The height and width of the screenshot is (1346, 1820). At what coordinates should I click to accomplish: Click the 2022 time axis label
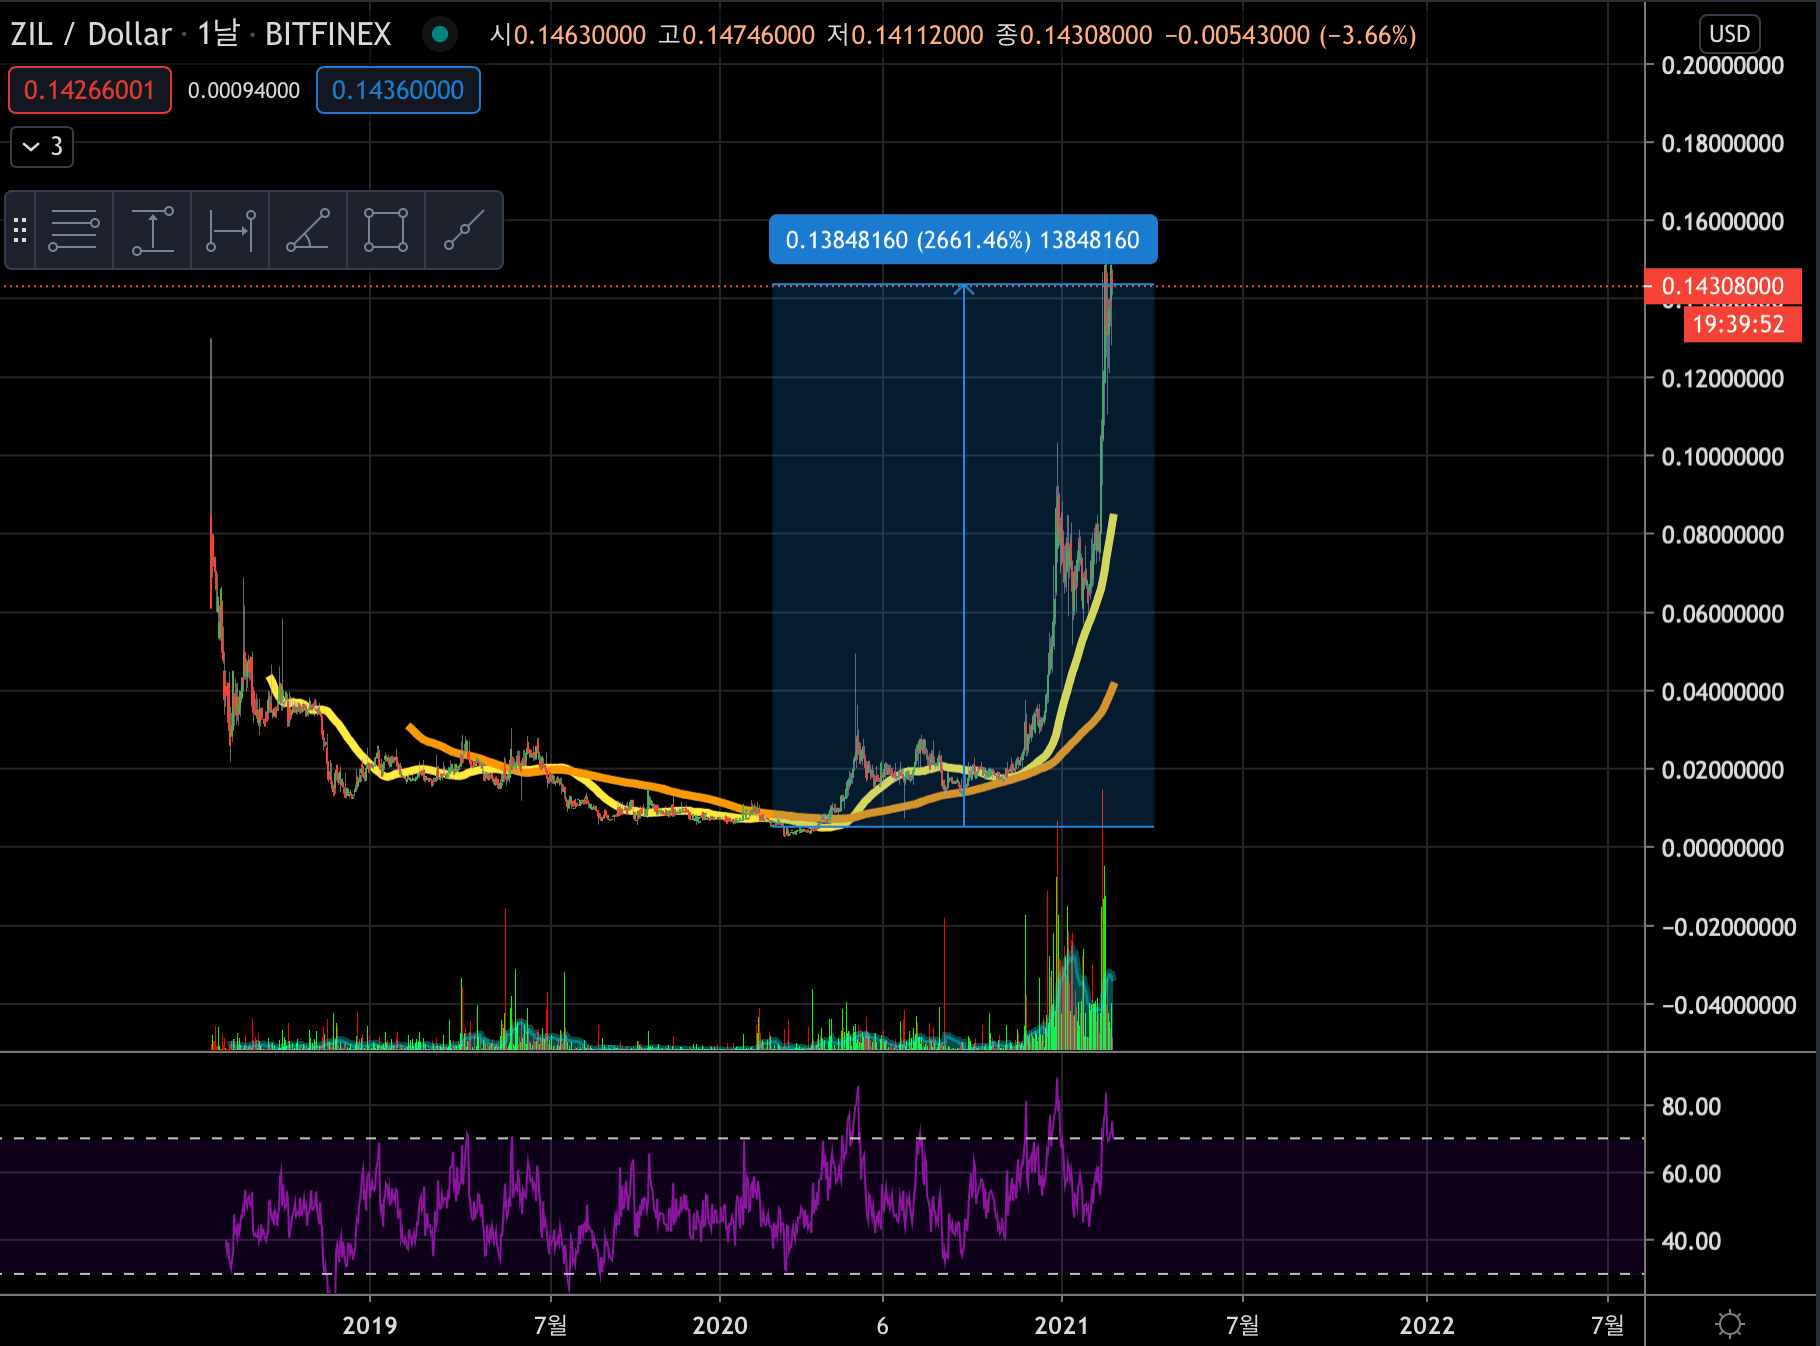(x=1427, y=1325)
